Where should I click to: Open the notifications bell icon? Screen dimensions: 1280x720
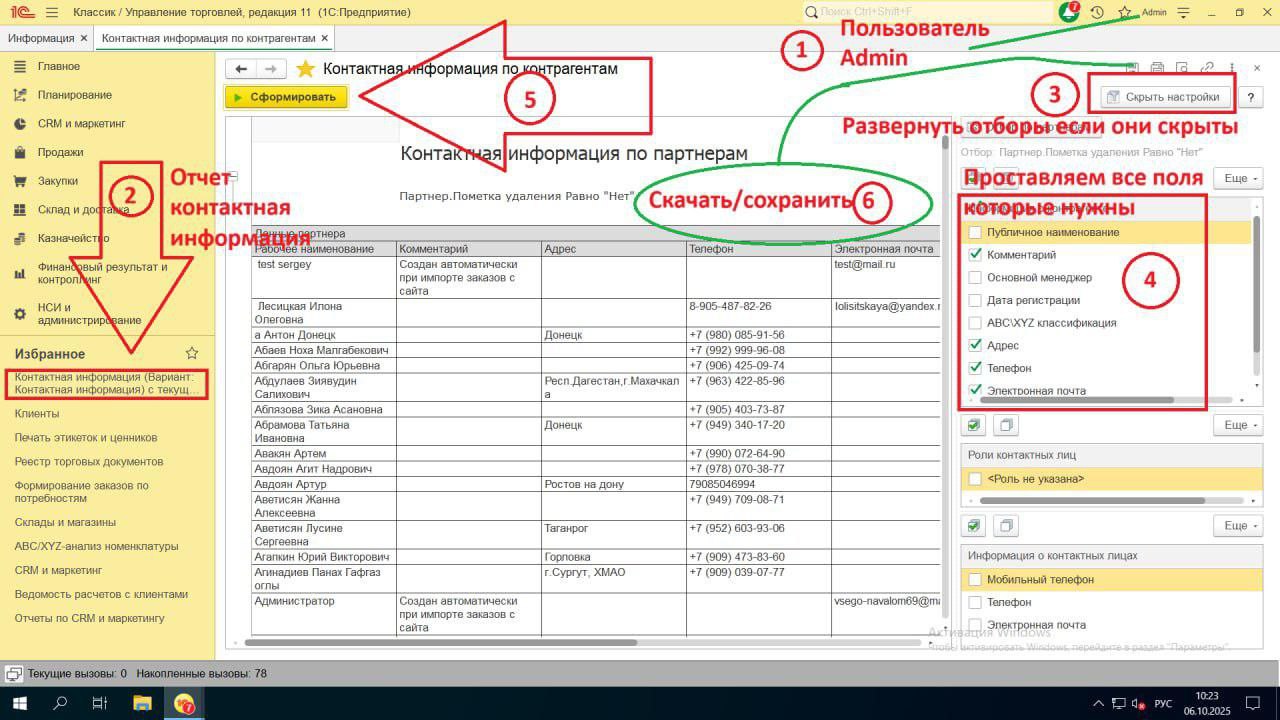pos(1069,12)
